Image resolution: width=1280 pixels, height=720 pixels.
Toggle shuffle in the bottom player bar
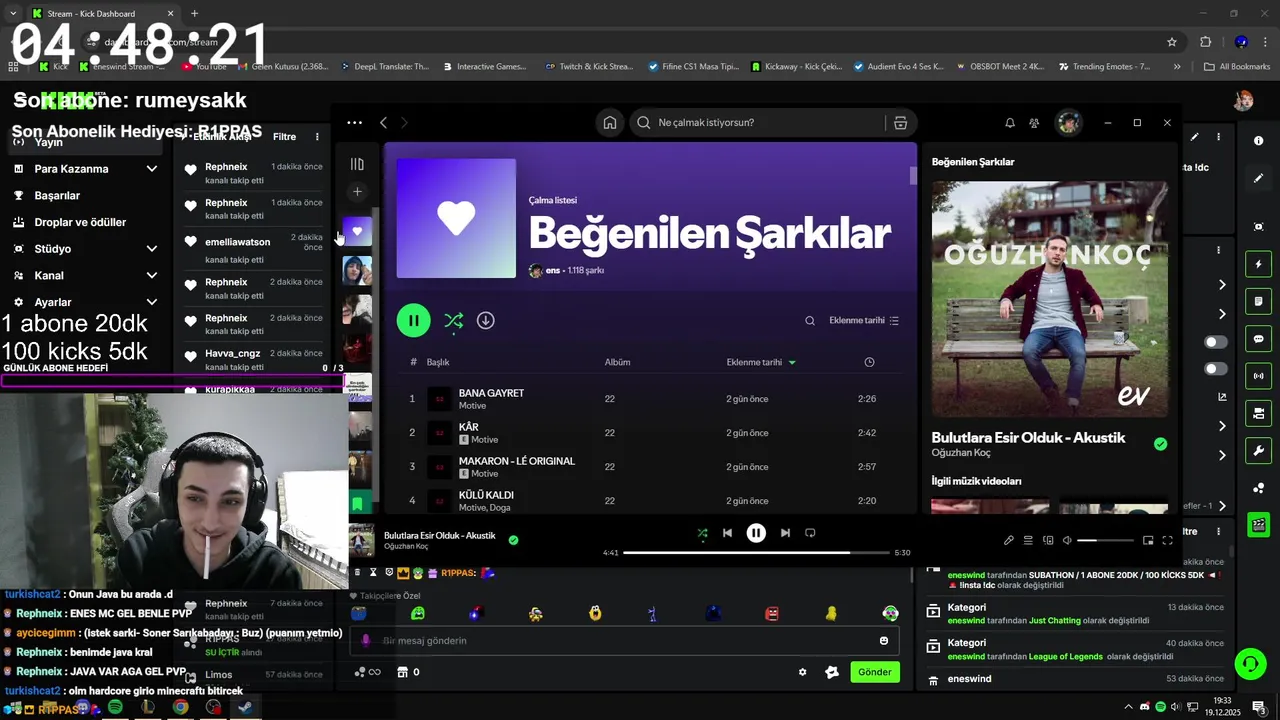click(702, 533)
